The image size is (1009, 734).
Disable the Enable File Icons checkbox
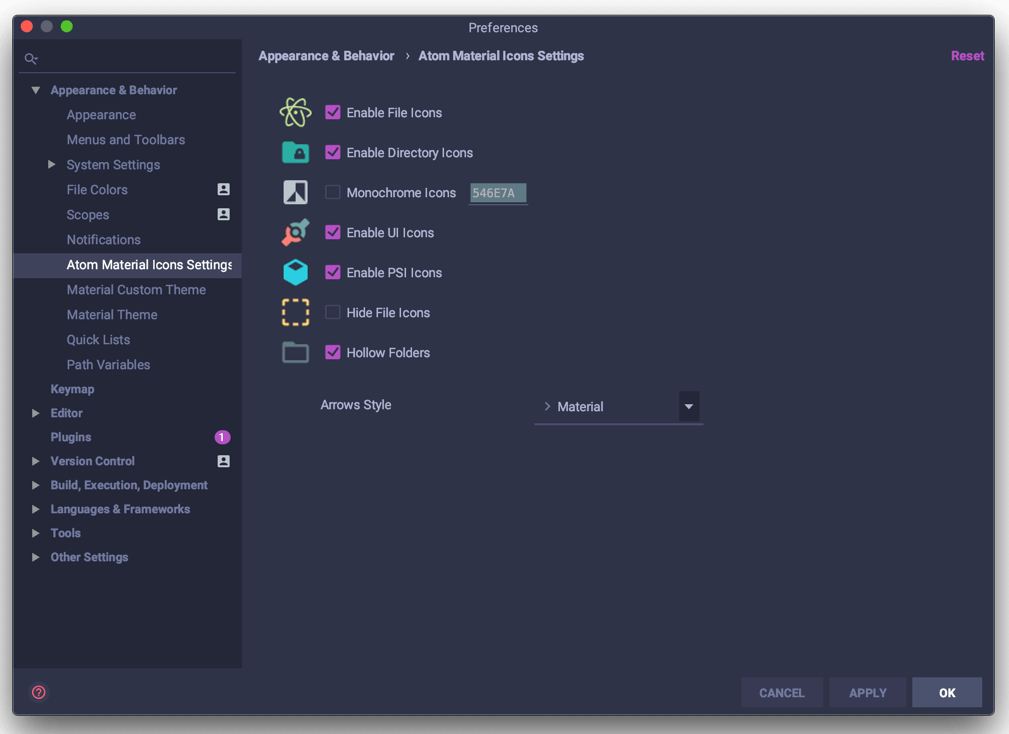click(x=333, y=113)
